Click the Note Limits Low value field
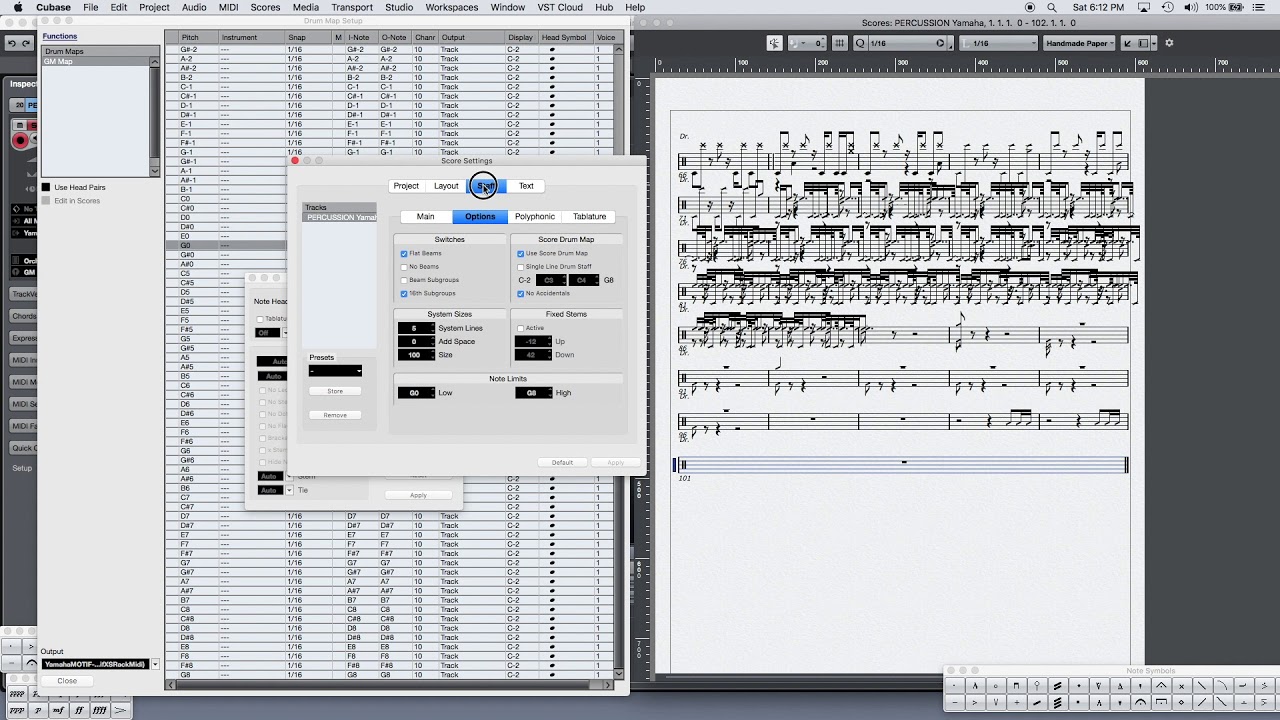Image resolution: width=1280 pixels, height=720 pixels. (x=415, y=393)
